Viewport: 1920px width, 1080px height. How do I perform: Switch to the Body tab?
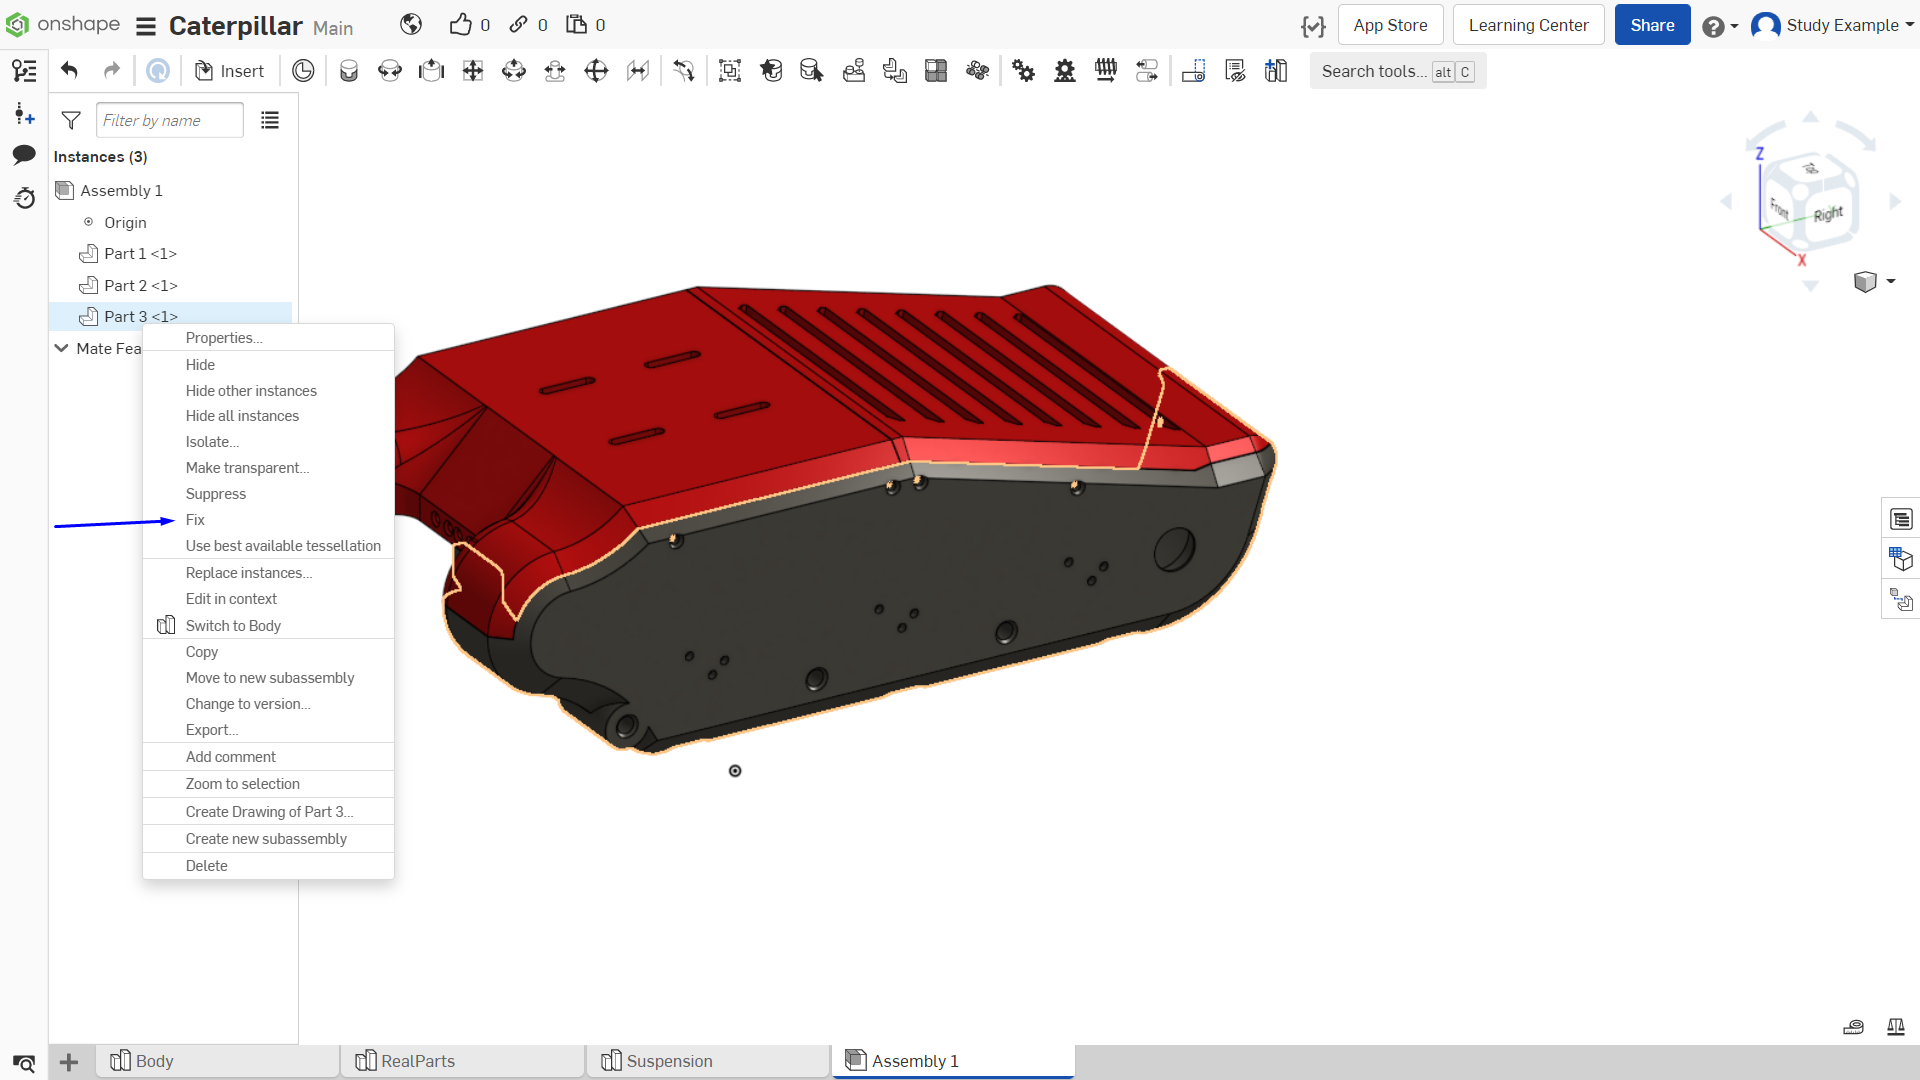tap(218, 1061)
